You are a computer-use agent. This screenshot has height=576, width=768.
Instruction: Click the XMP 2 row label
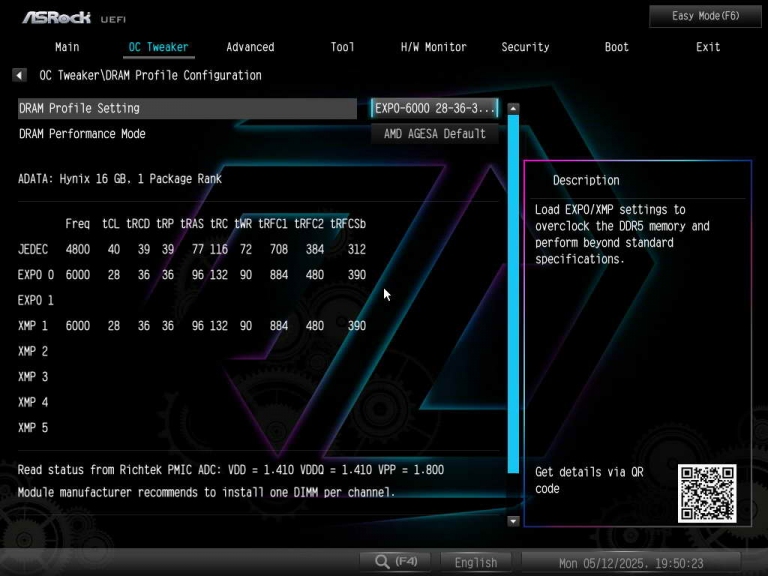[x=33, y=351]
